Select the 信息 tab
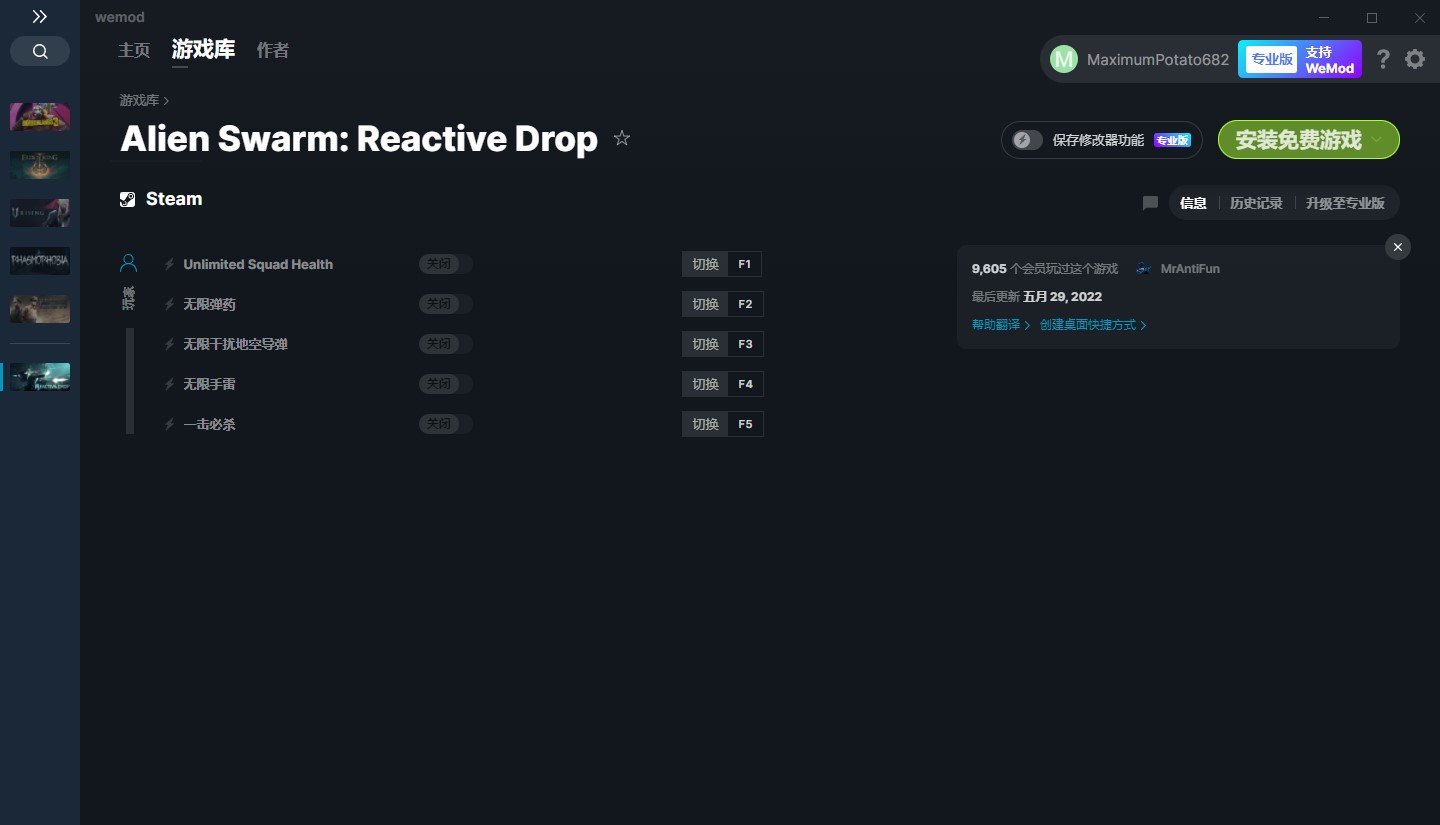1440x825 pixels. click(x=1193, y=203)
